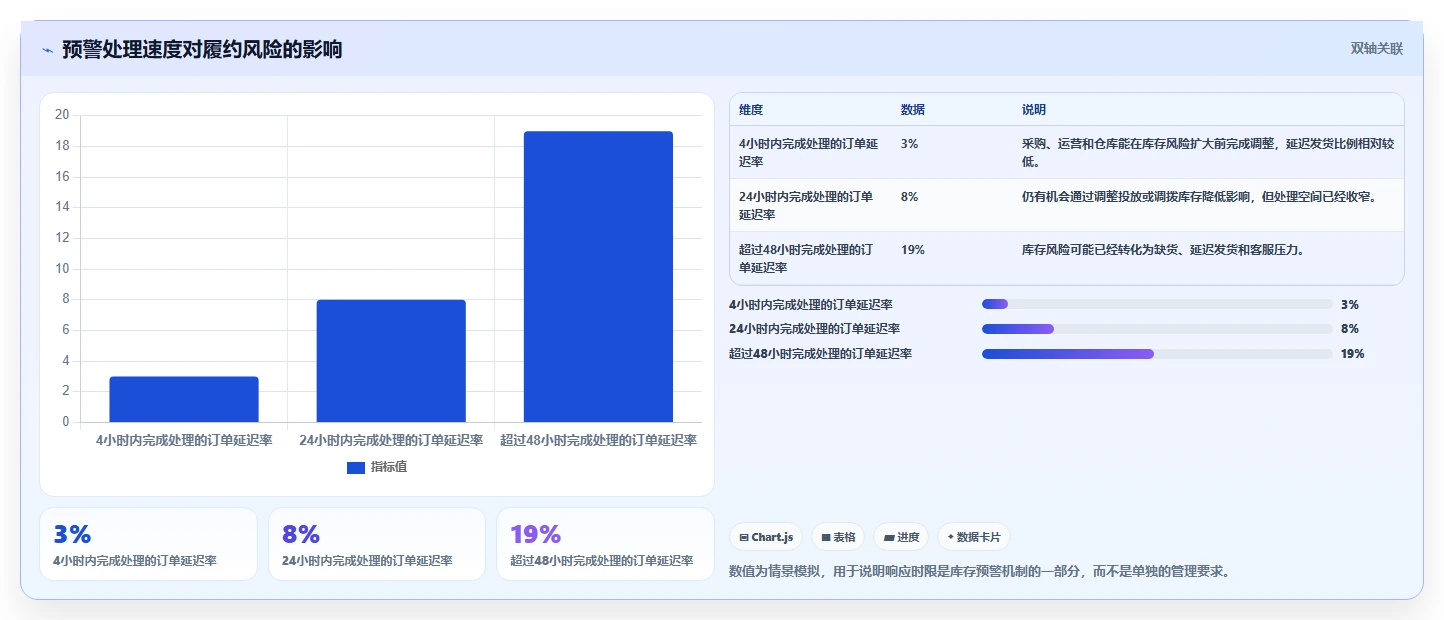Click y-axis value 10

pyautogui.click(x=62, y=268)
